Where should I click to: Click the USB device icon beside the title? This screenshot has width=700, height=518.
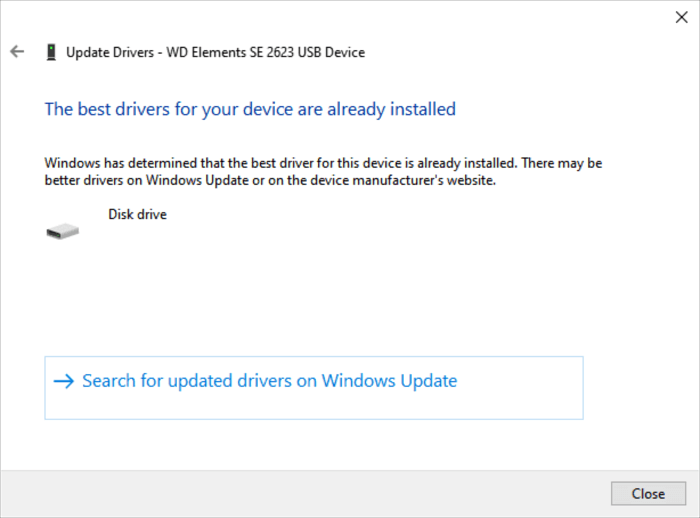50,52
